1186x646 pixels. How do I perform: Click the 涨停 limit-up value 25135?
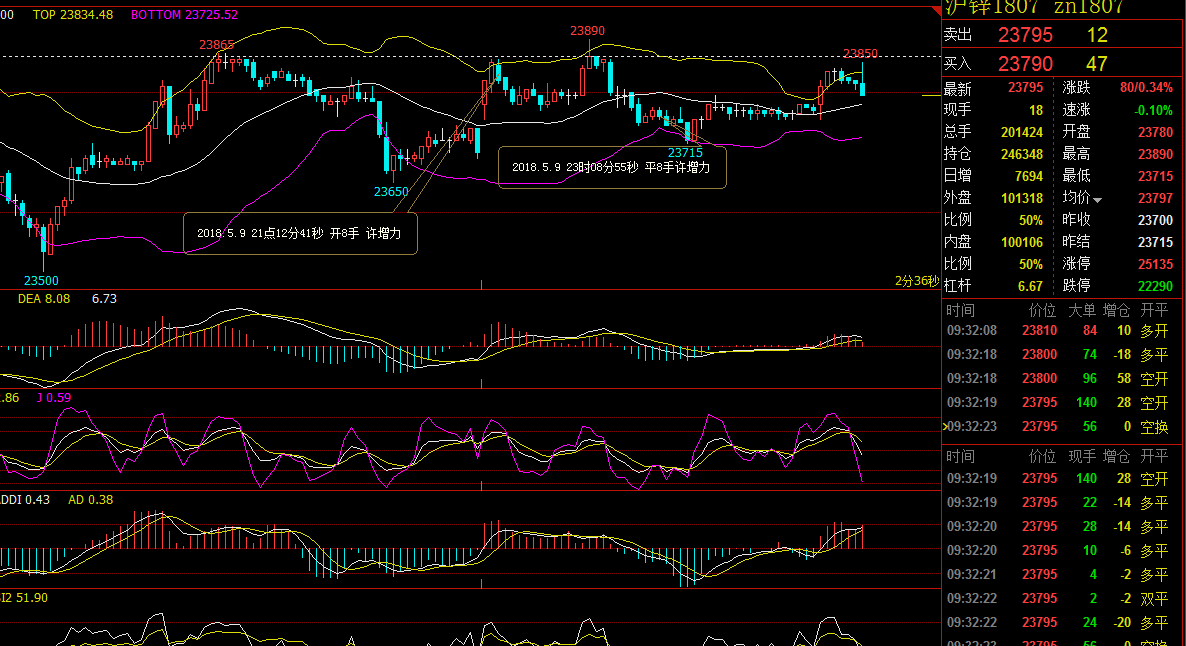point(1155,264)
